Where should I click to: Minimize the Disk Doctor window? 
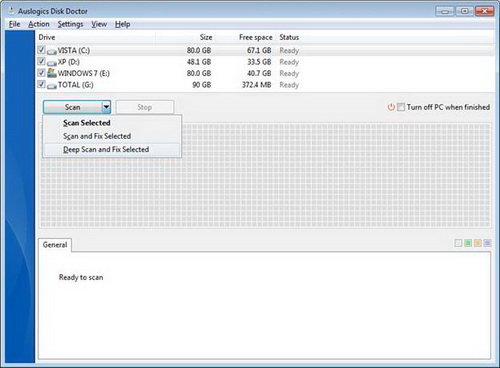(445, 11)
